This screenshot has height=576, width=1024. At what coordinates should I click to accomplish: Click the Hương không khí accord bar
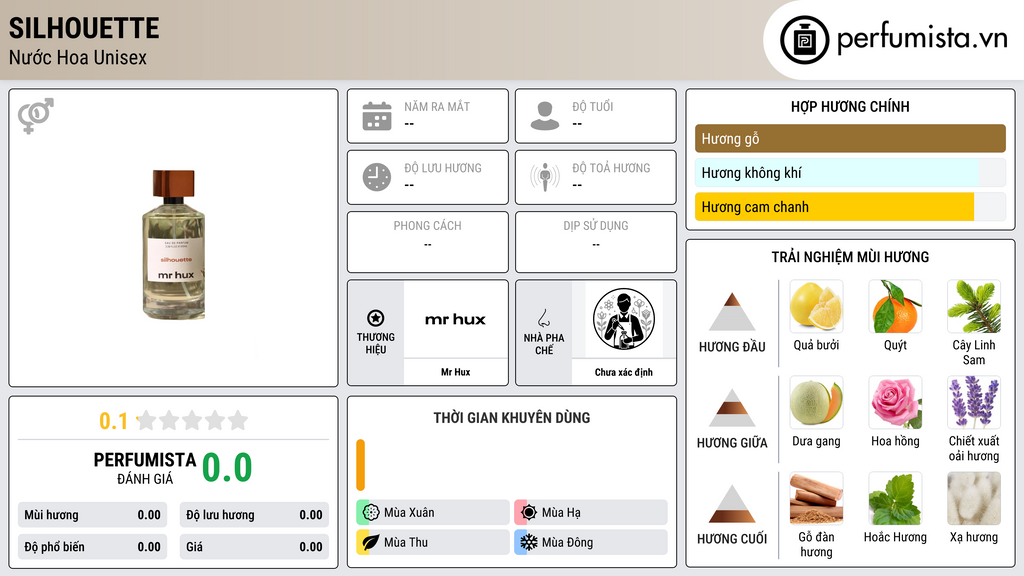(x=850, y=172)
